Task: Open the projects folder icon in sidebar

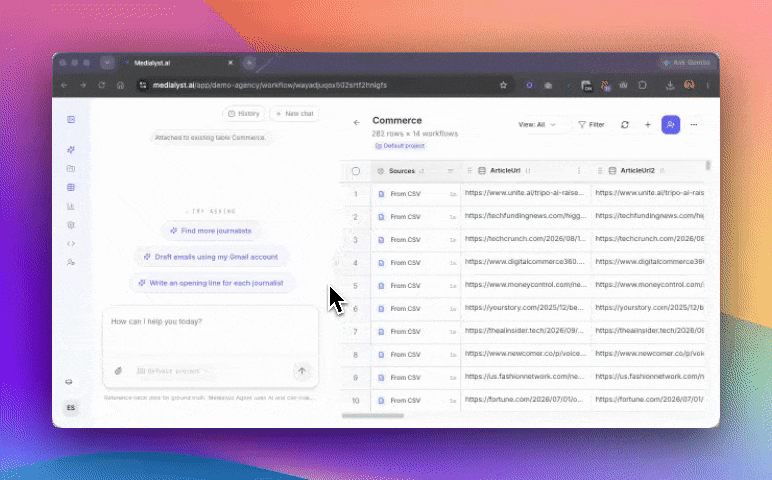Action: coord(71,168)
